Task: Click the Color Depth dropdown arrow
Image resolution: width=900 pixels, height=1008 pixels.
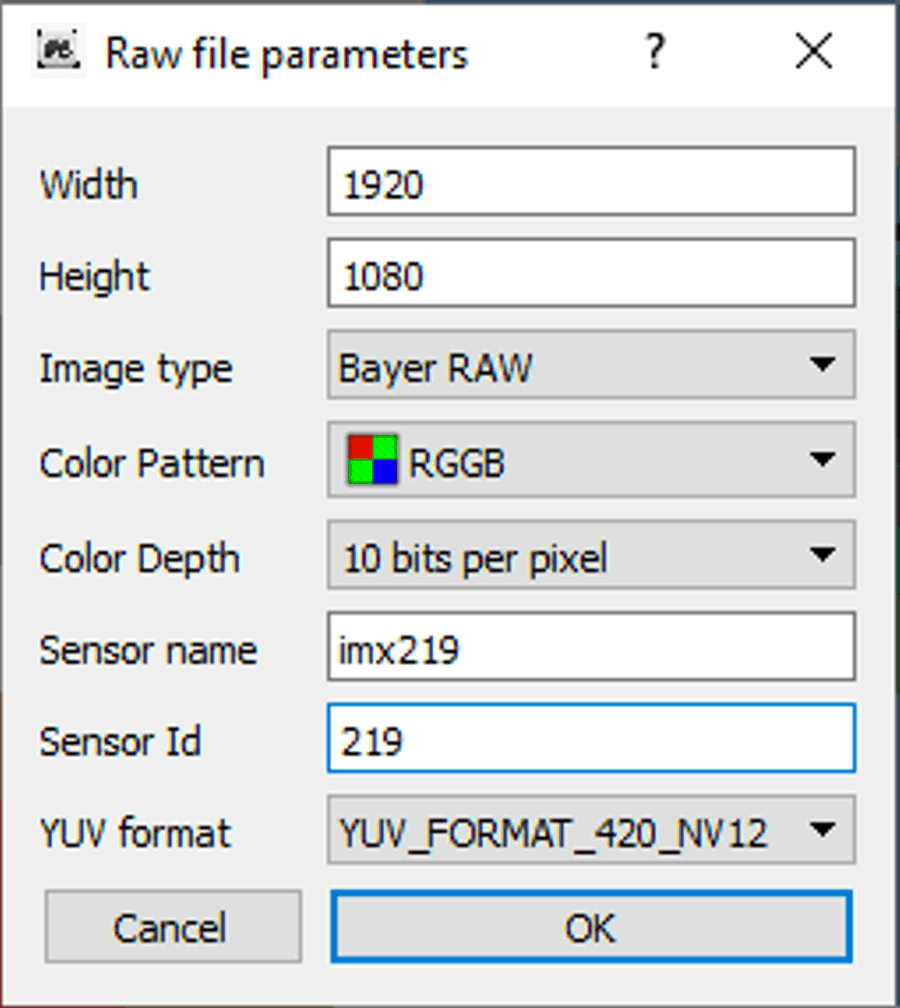Action: (822, 555)
